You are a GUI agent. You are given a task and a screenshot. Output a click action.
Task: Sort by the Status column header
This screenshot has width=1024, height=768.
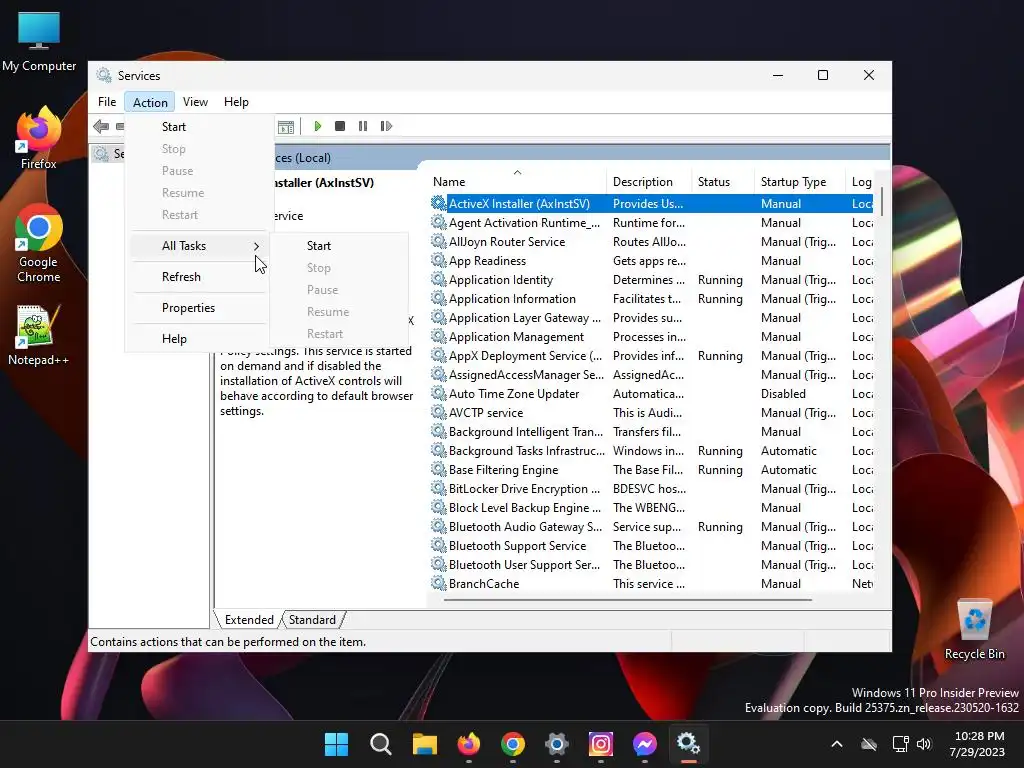(x=723, y=182)
